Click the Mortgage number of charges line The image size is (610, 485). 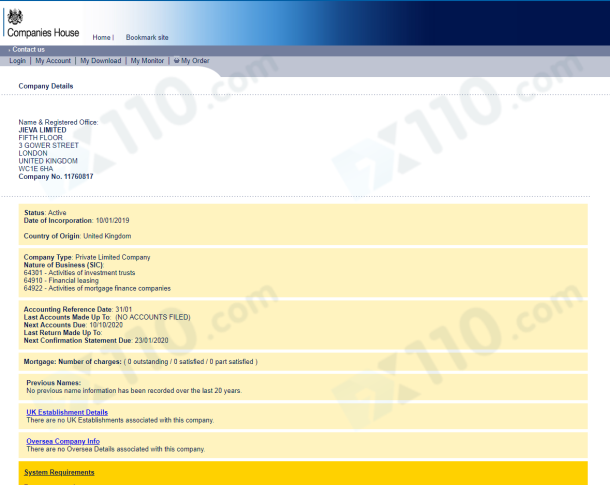[x=140, y=361]
